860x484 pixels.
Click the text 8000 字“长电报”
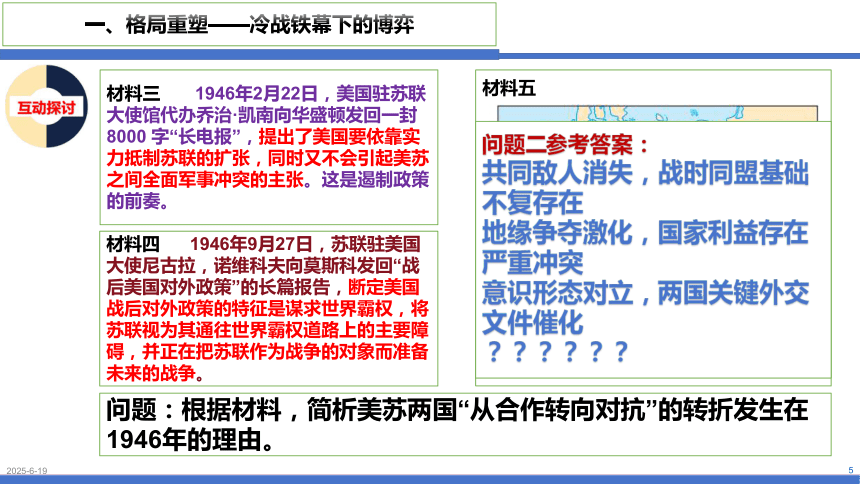tap(174, 136)
